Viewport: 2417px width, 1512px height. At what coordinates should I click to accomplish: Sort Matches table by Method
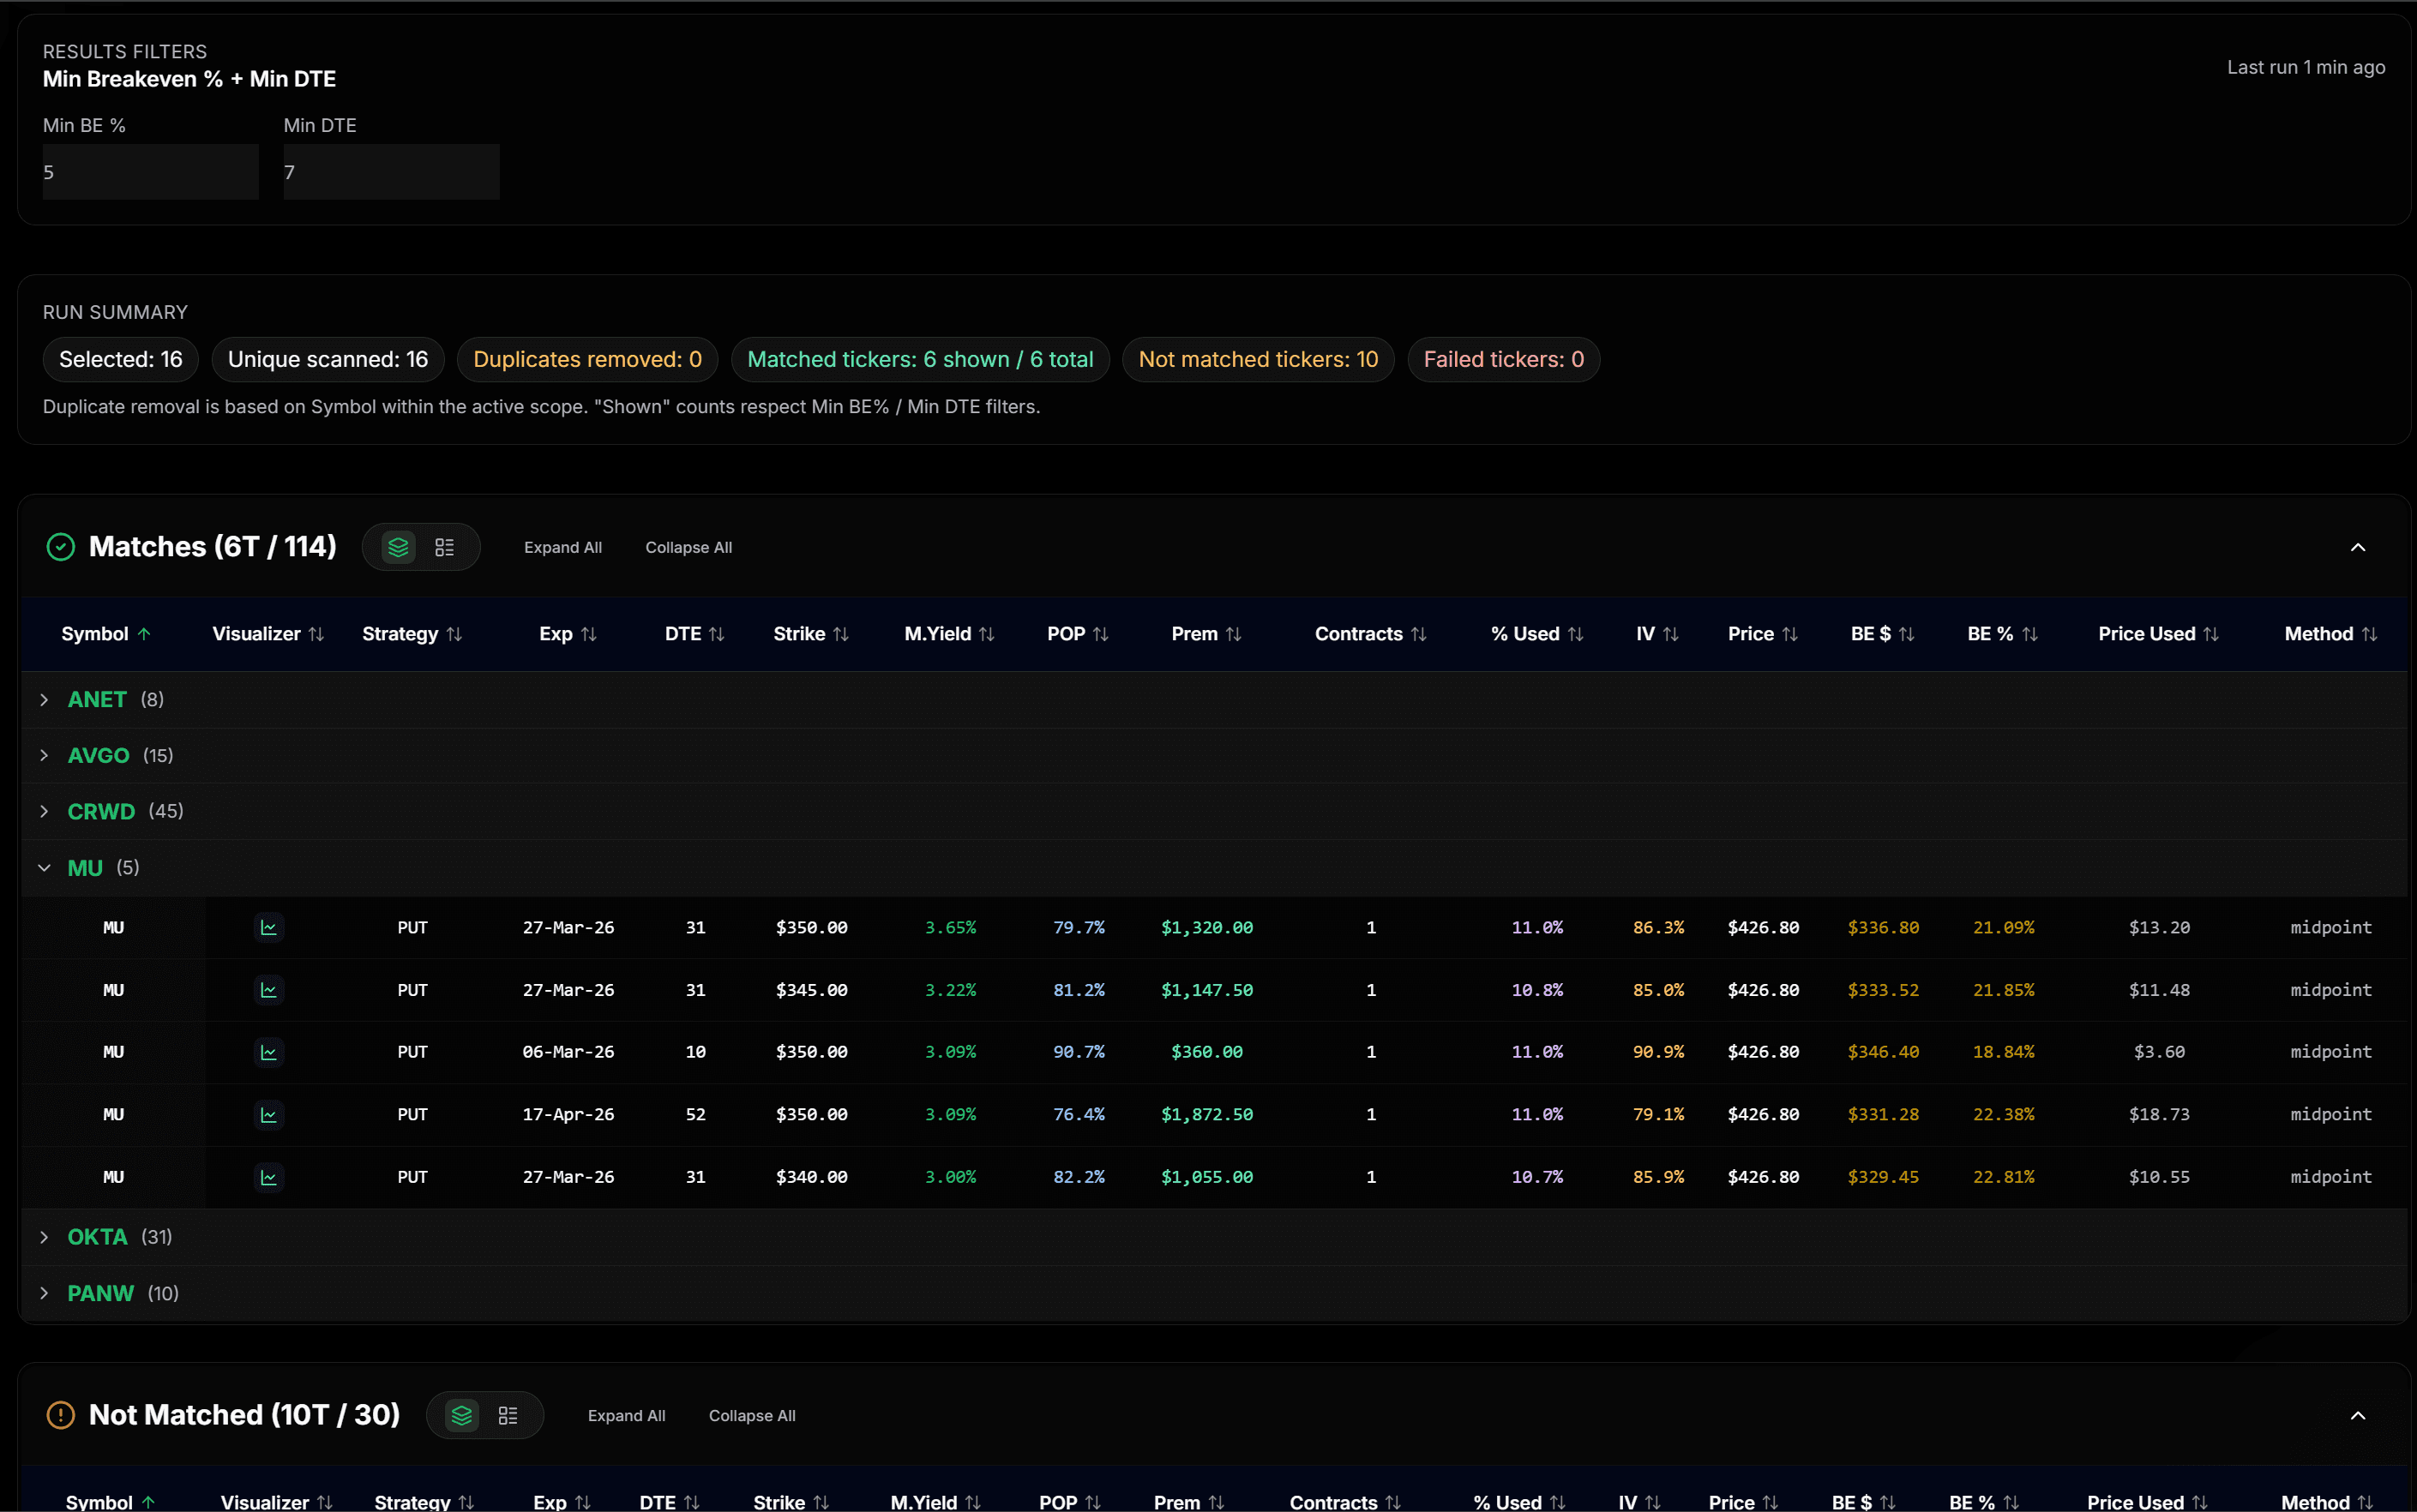pos(2331,634)
